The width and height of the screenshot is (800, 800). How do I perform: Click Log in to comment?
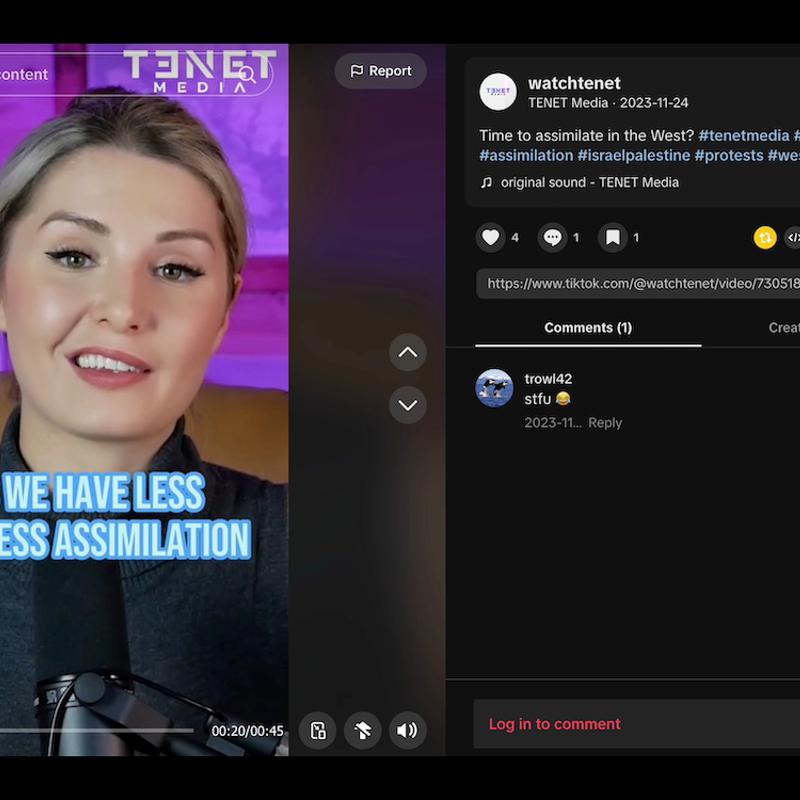pos(555,724)
